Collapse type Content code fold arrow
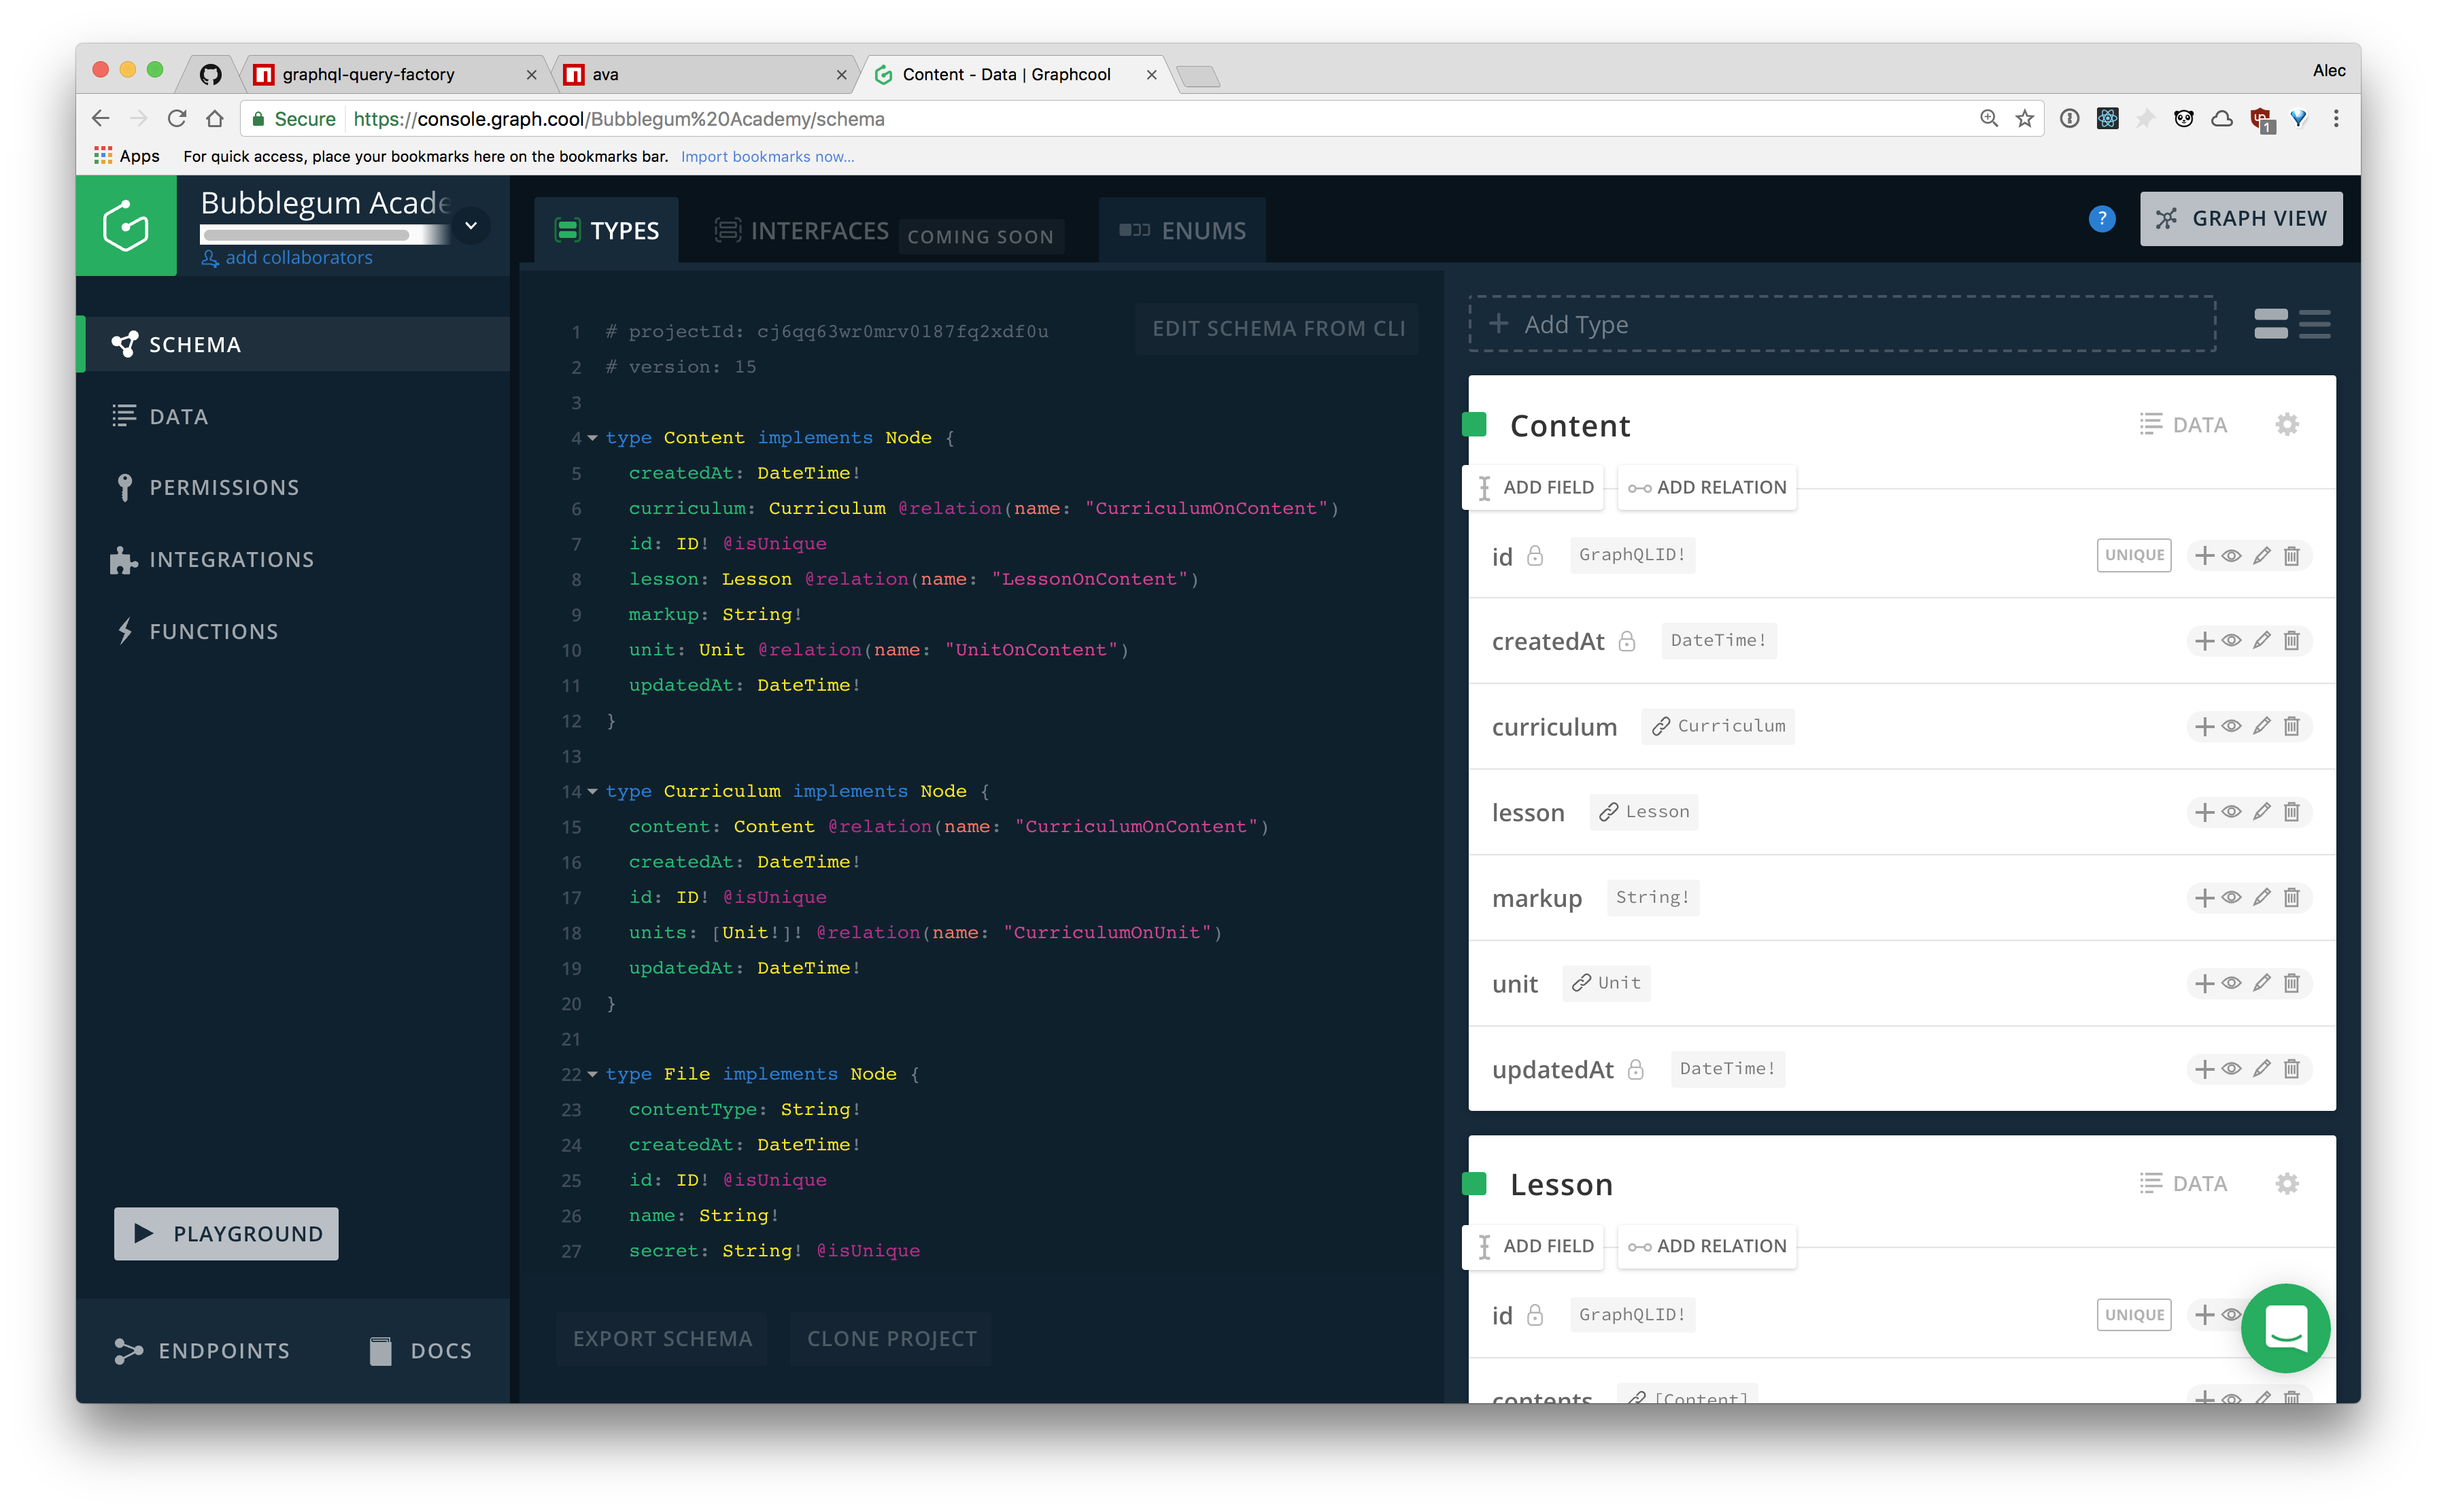 click(592, 438)
